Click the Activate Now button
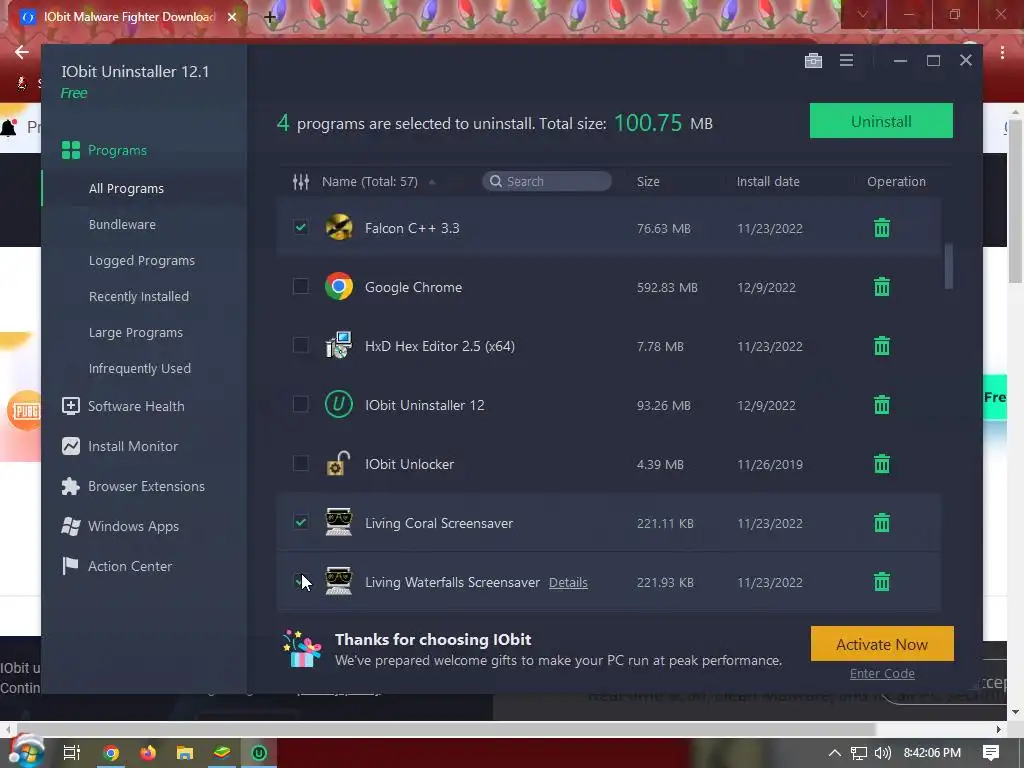 point(882,644)
